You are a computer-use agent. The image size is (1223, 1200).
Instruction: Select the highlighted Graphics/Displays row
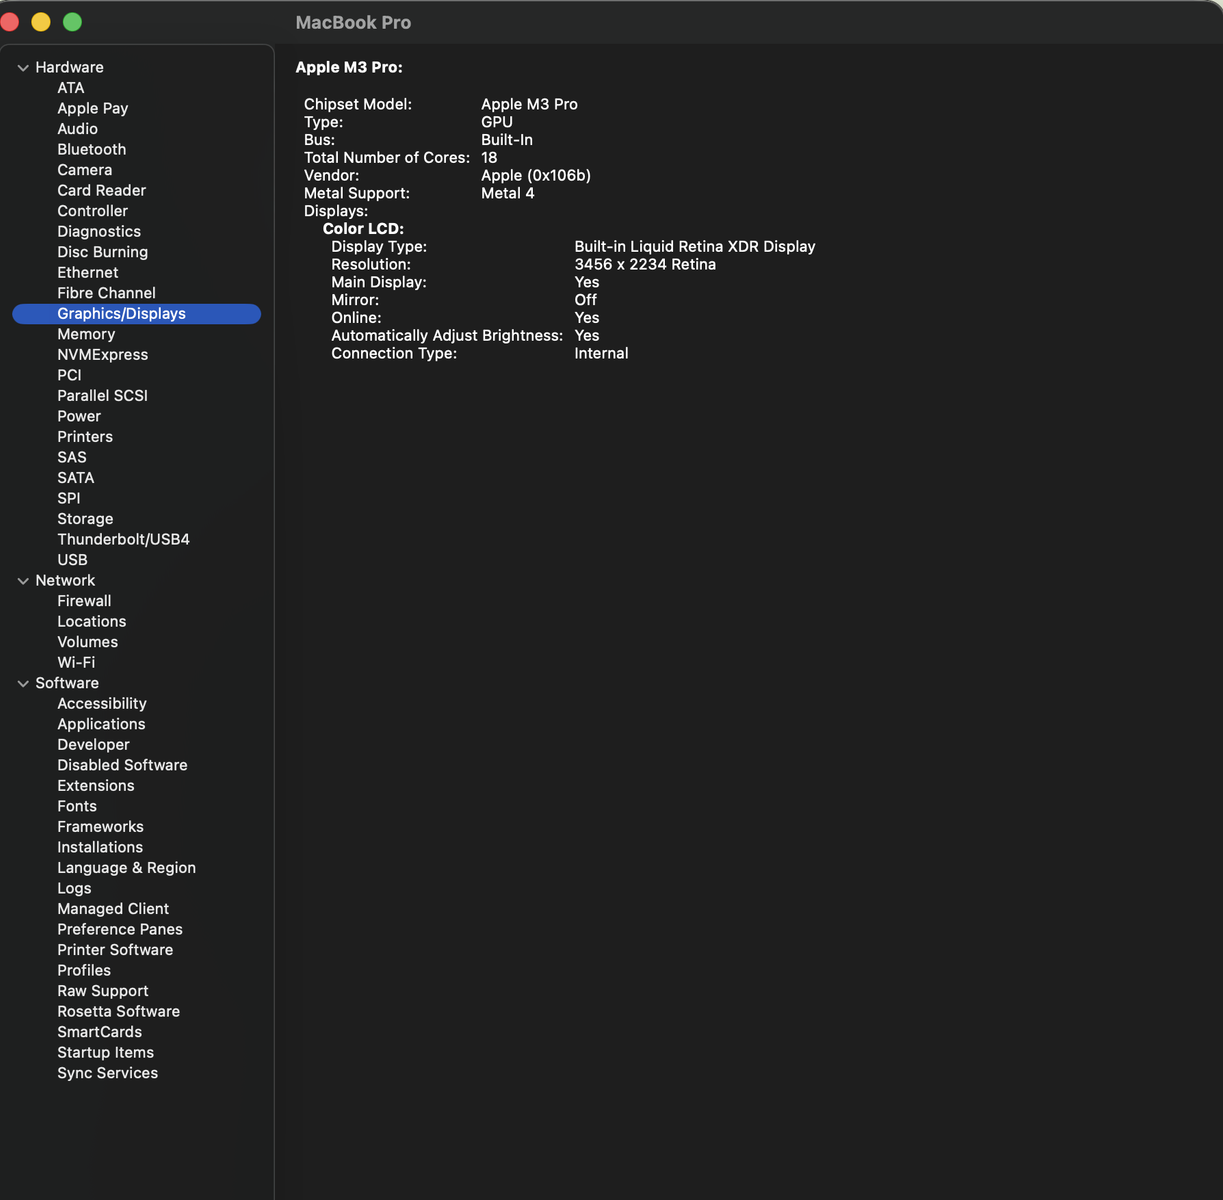coord(137,314)
